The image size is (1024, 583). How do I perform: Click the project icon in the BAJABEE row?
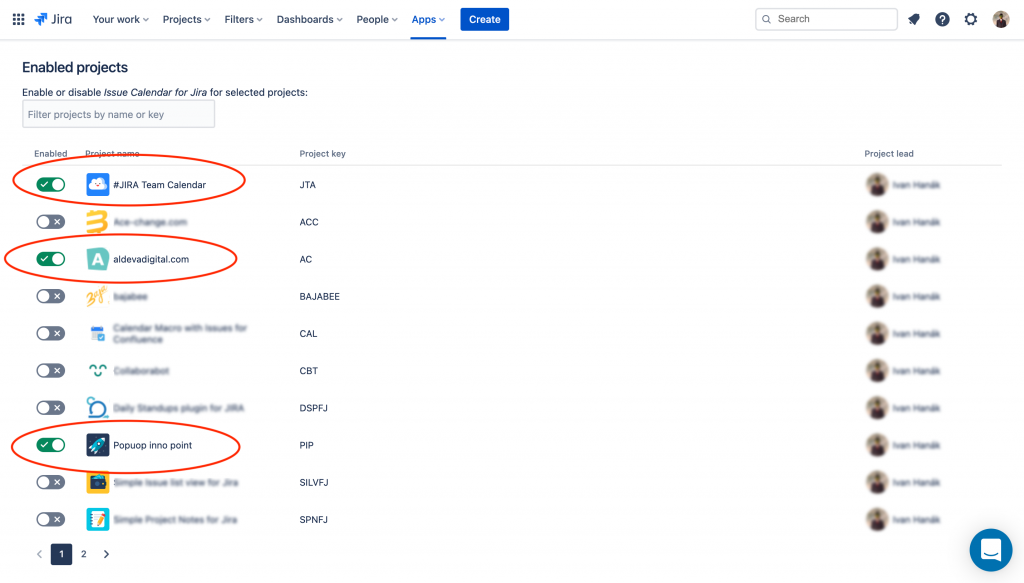[97, 296]
